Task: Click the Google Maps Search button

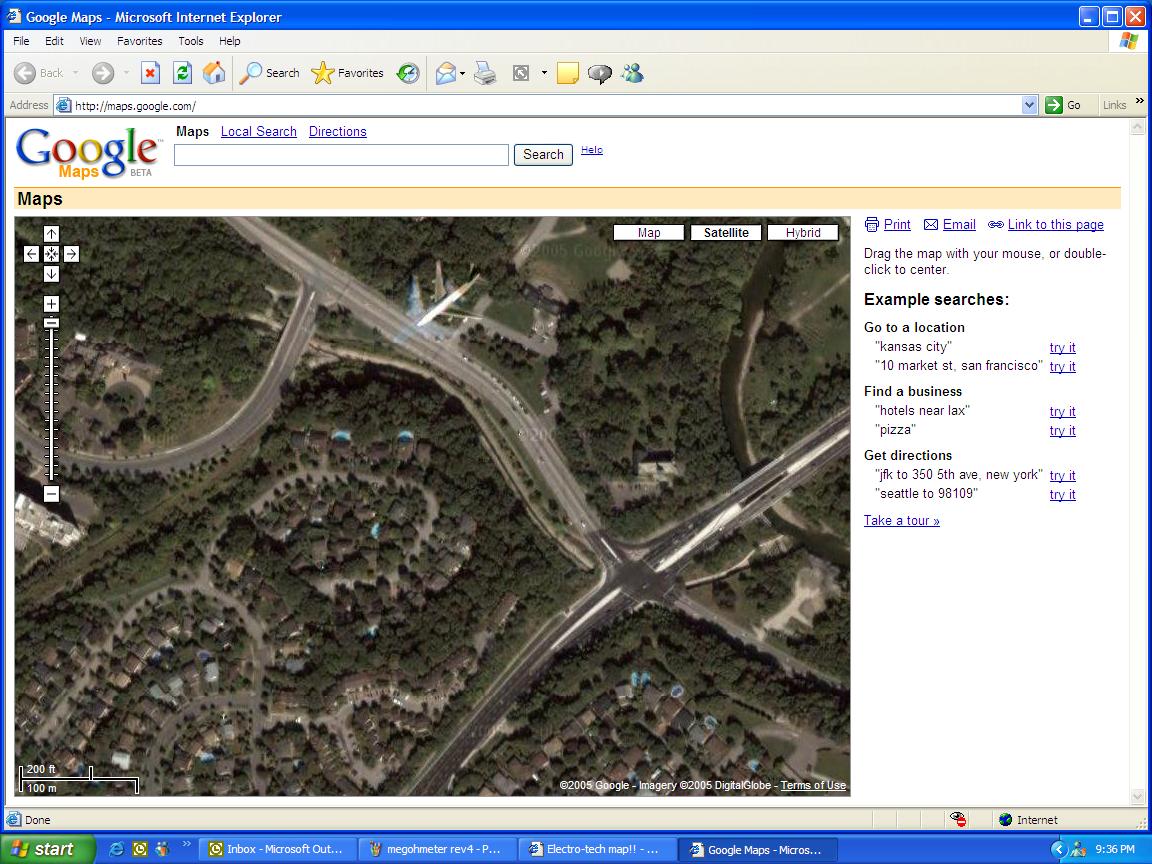Action: coord(543,155)
